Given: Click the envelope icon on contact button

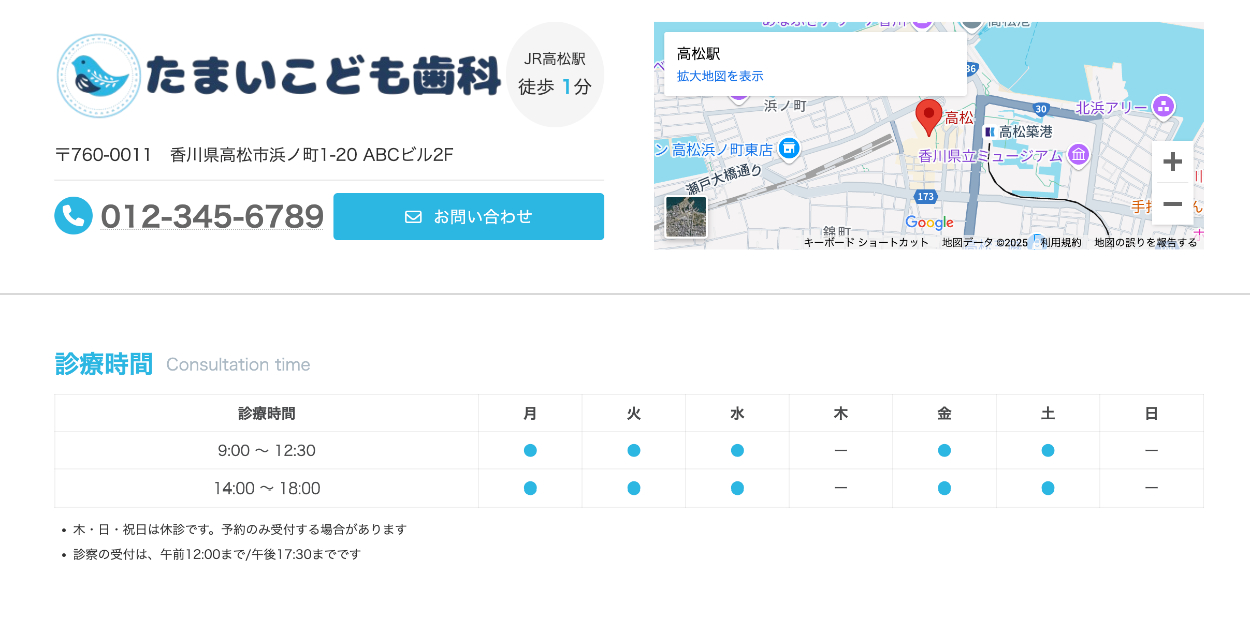Looking at the screenshot, I should [x=413, y=217].
